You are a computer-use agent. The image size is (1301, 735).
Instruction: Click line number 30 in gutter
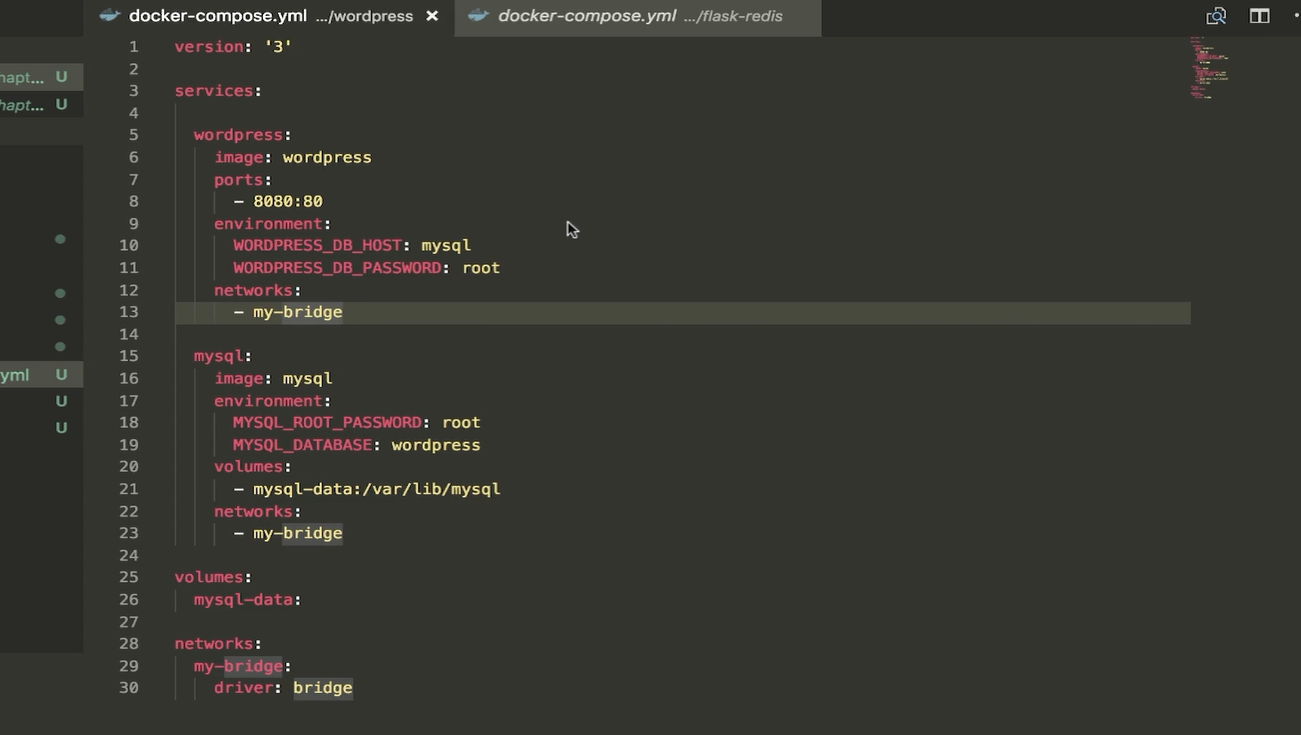point(129,688)
